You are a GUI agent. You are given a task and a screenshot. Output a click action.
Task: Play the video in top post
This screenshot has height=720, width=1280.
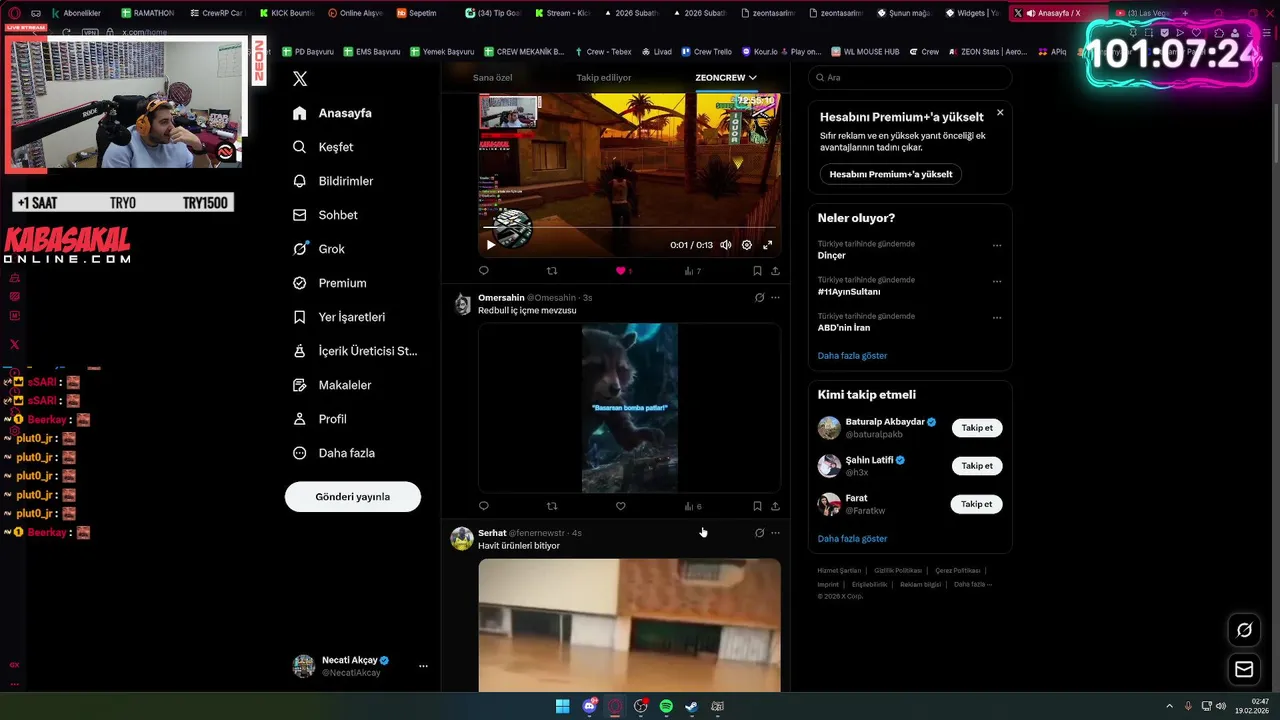pyautogui.click(x=491, y=245)
